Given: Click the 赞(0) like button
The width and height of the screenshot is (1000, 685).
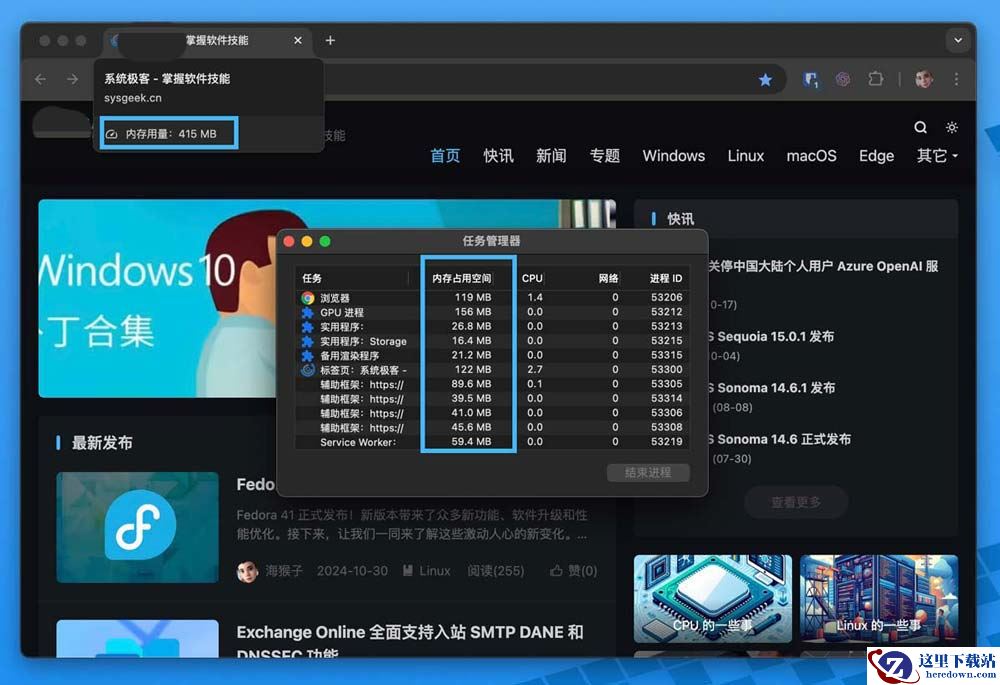Looking at the screenshot, I should pos(574,571).
